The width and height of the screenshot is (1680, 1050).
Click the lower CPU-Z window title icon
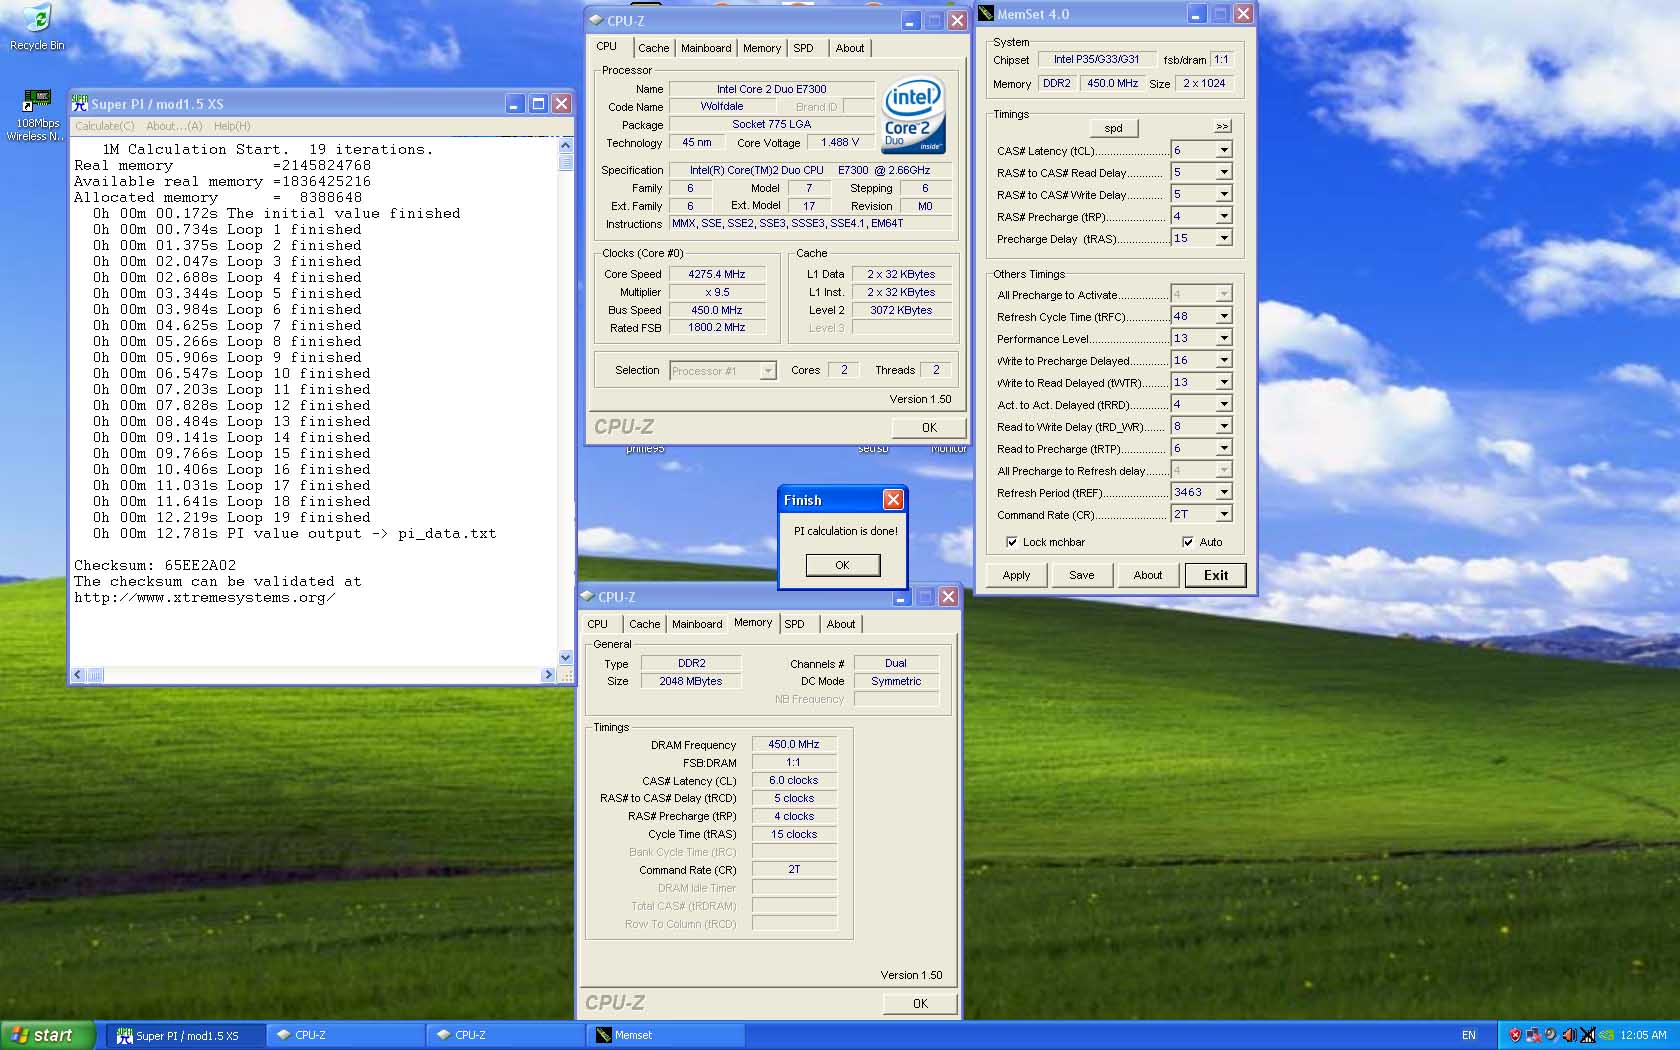coord(588,596)
